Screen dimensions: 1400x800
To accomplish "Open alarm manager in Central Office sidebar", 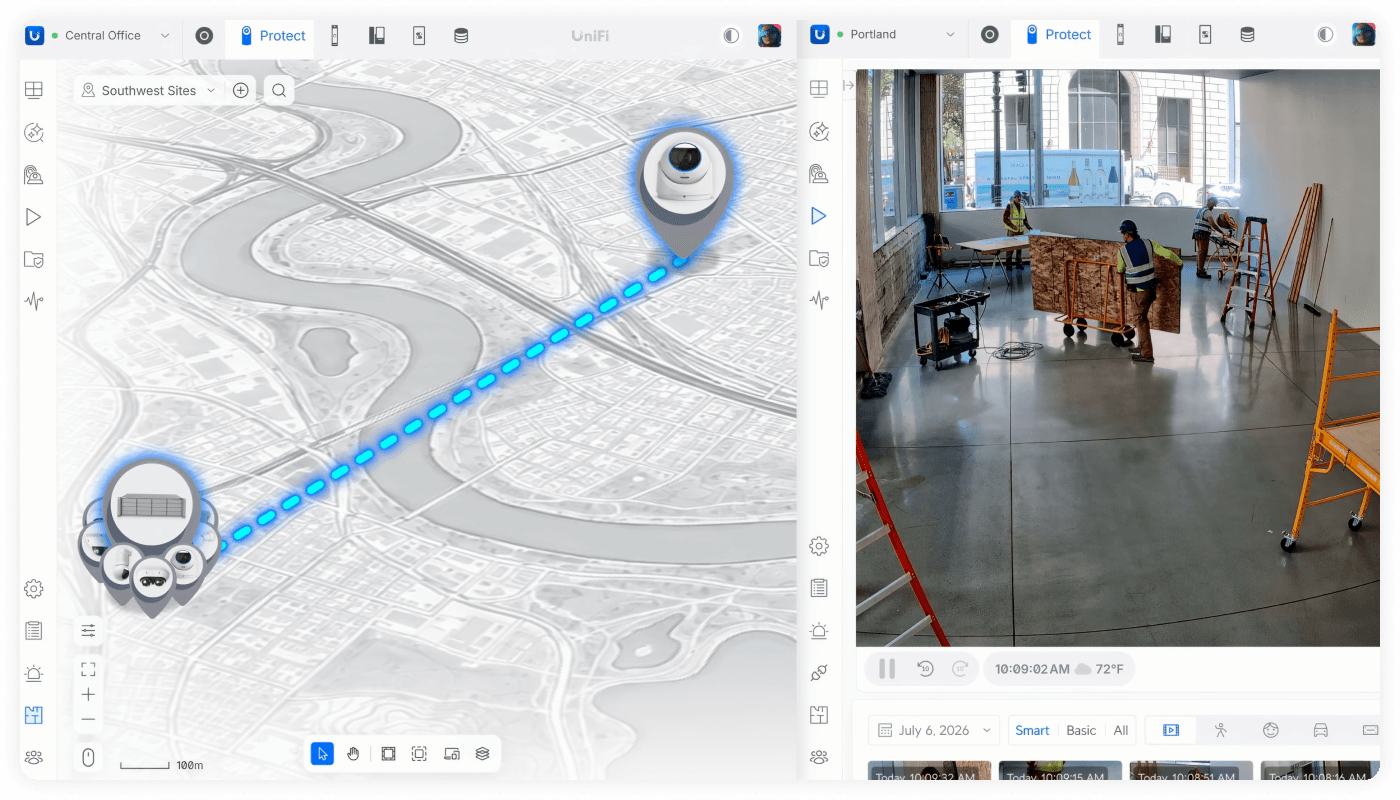I will click(34, 673).
